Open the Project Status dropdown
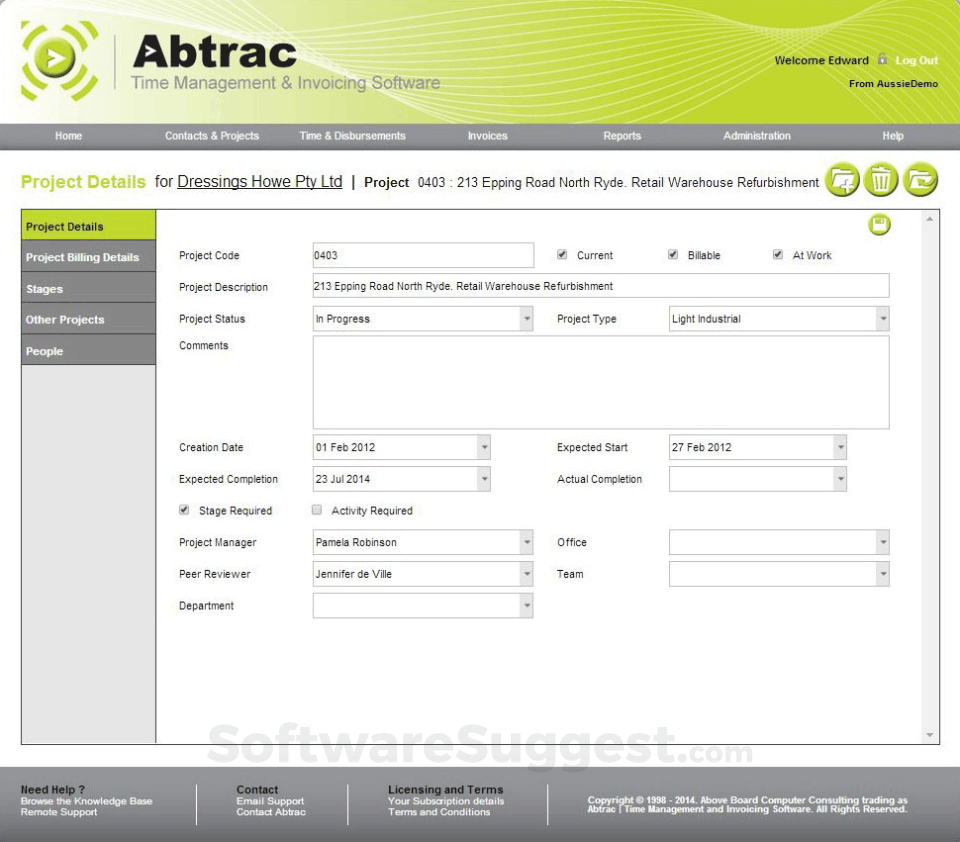 (x=527, y=318)
